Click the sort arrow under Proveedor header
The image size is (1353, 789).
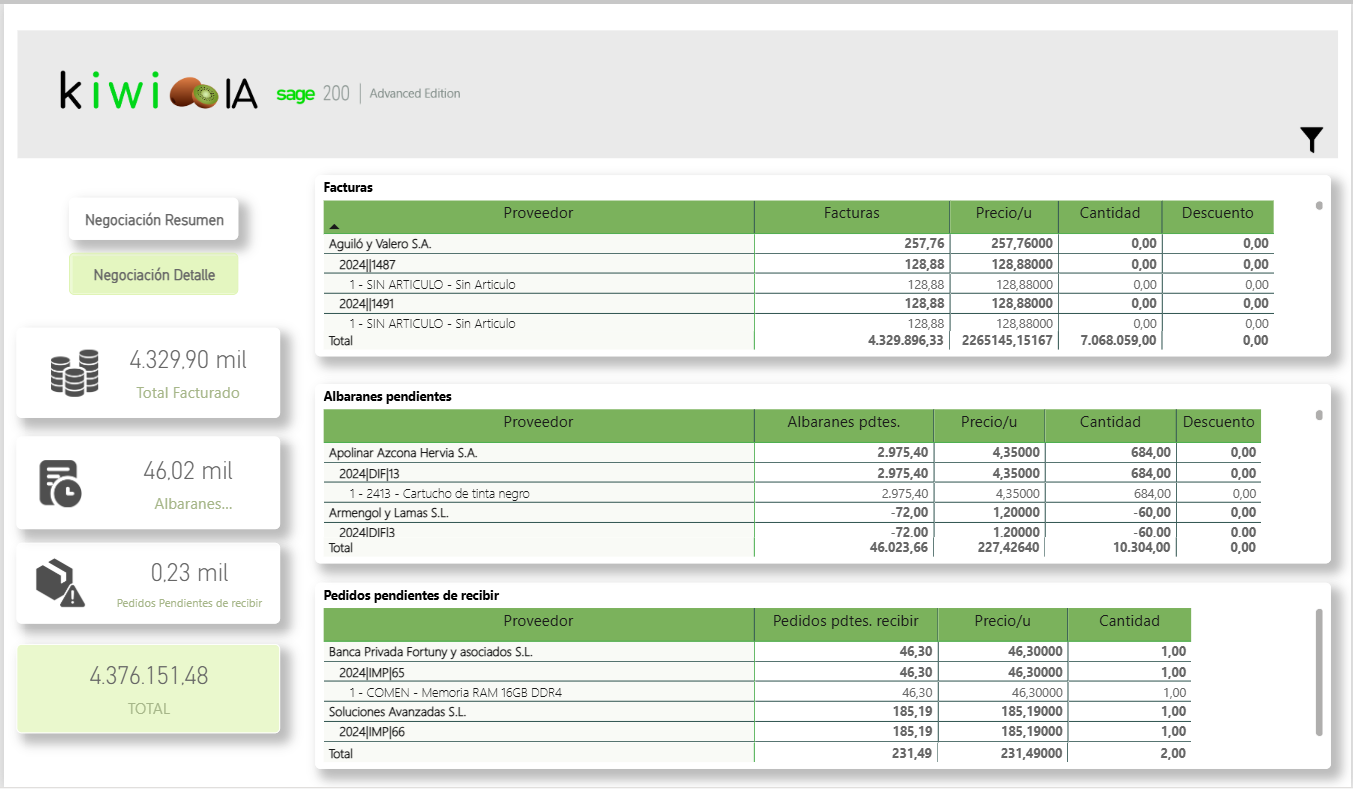tap(334, 227)
